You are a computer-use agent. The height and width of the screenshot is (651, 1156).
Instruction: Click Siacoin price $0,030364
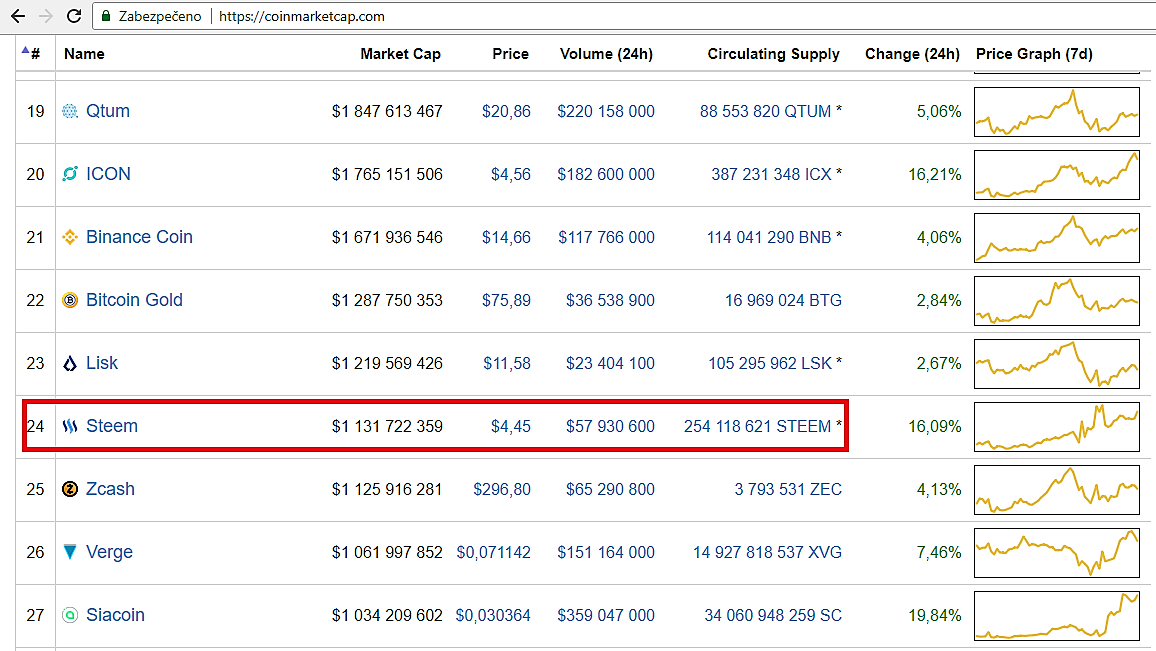pos(492,615)
